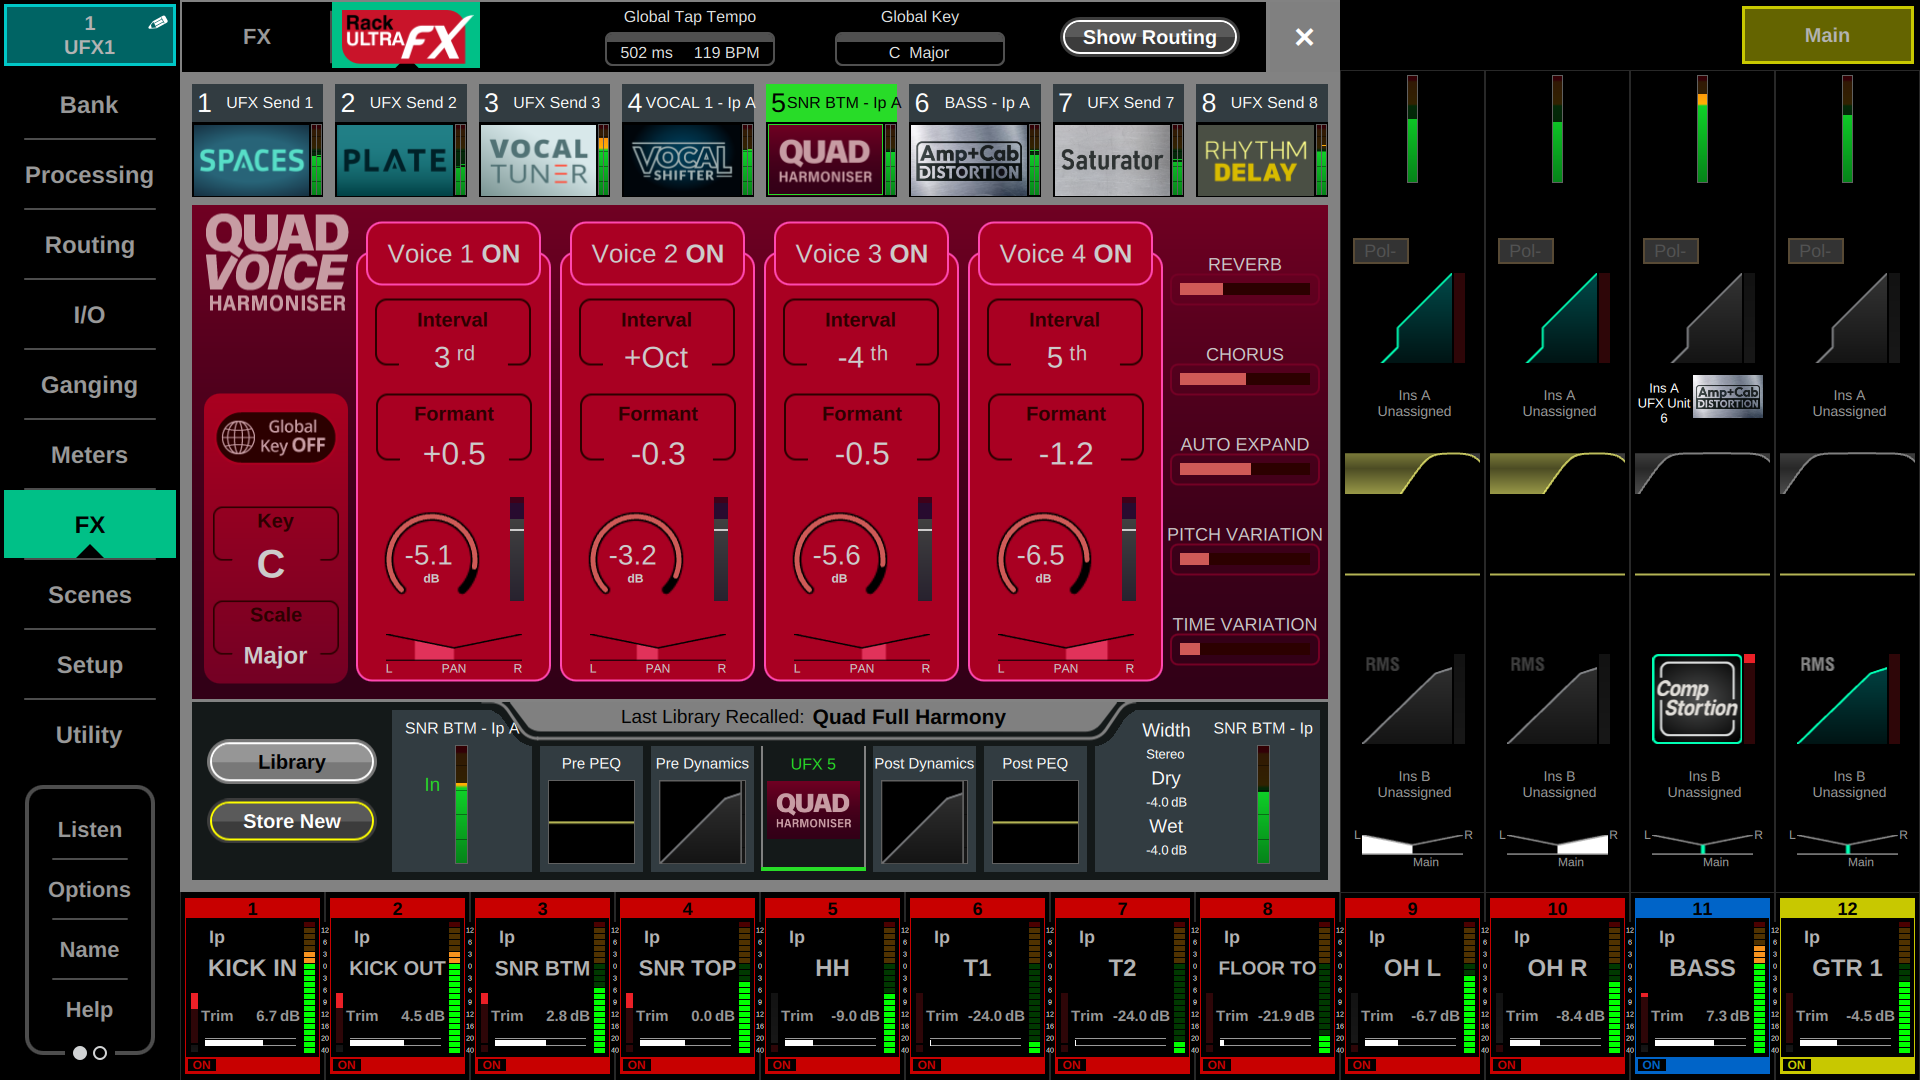Switch to the Routing page

click(89, 245)
